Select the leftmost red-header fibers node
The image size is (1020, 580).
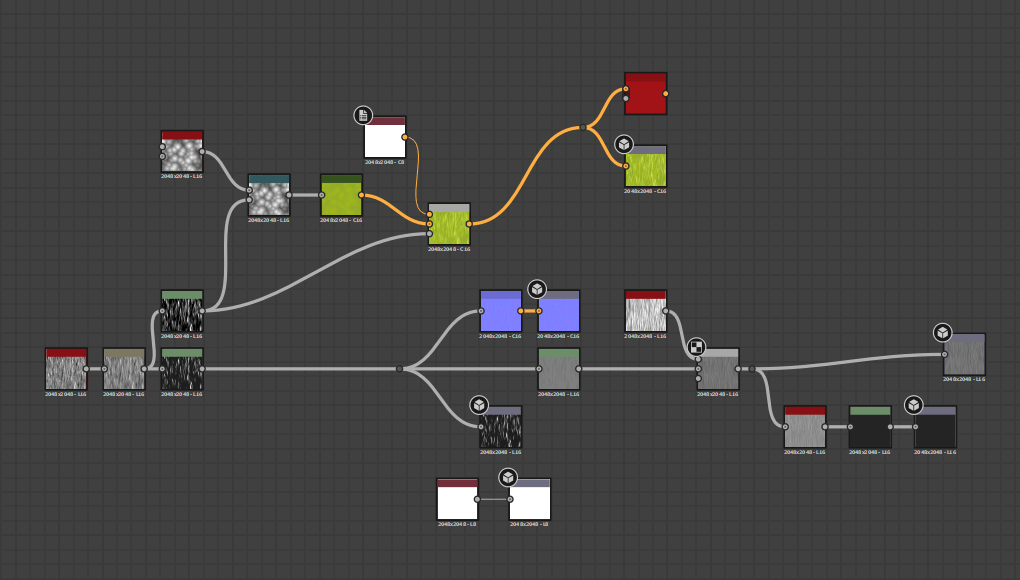(66, 370)
